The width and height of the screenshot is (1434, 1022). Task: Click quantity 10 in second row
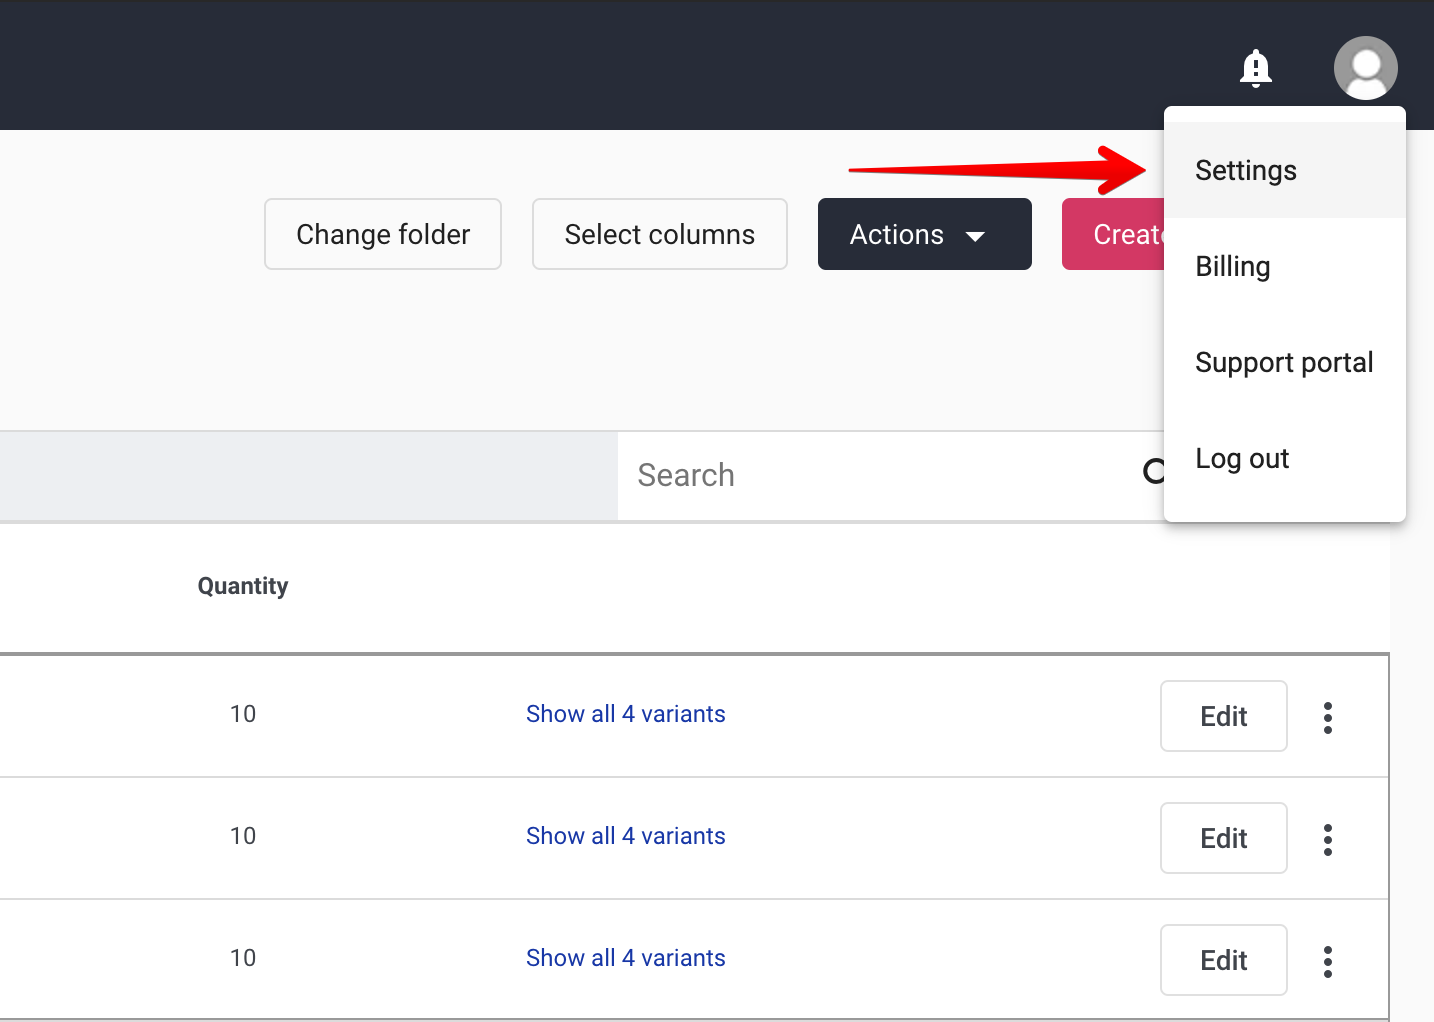tap(243, 836)
